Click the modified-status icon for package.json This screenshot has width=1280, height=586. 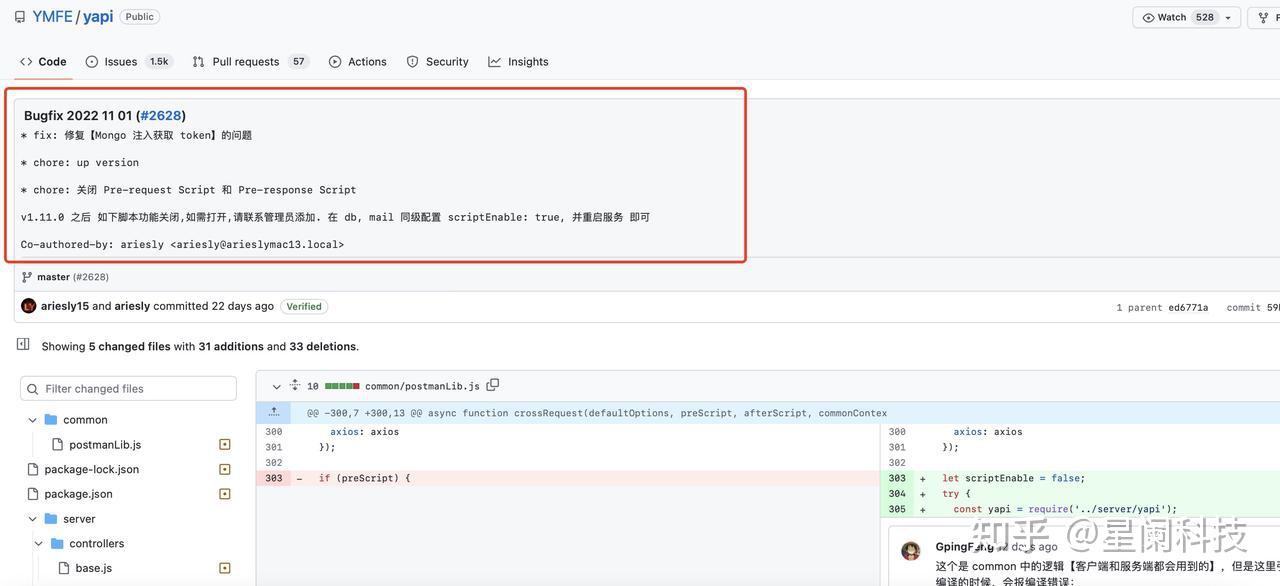[225, 494]
